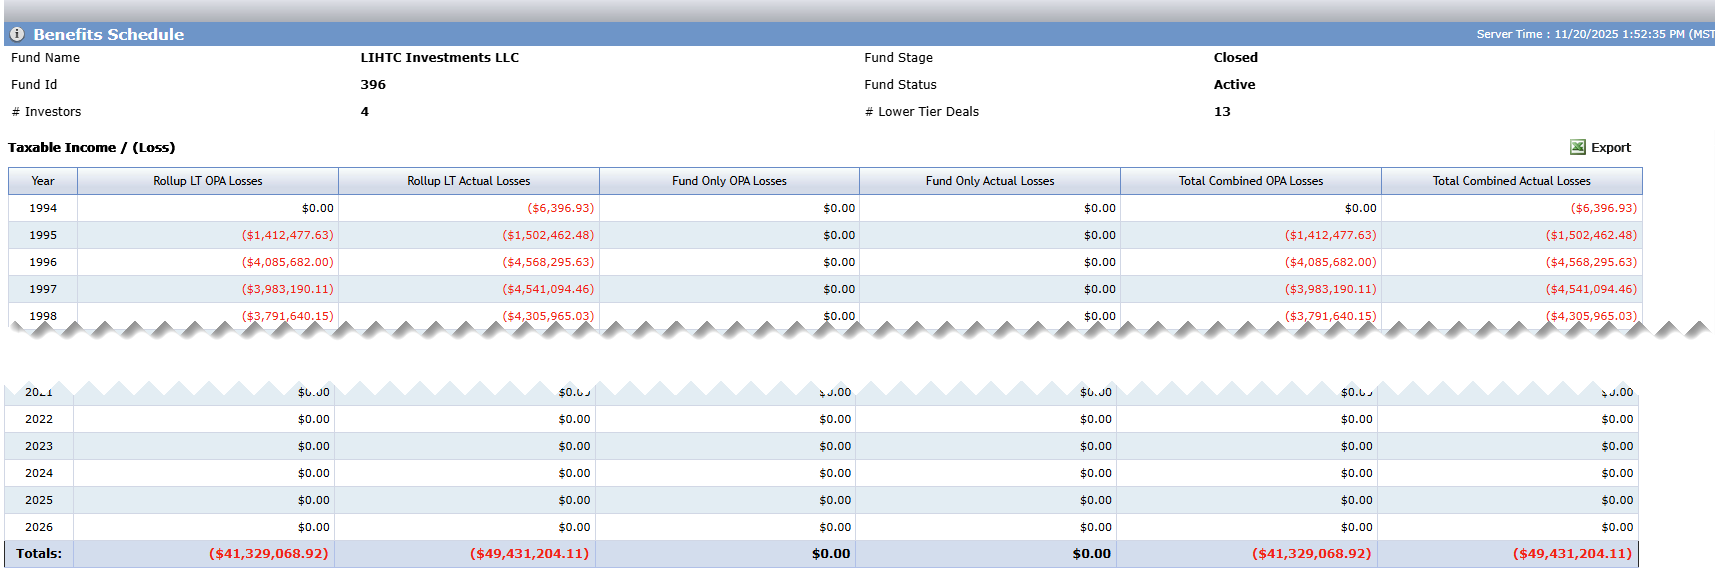1715x571 pixels.
Task: Click the Totals row label
Action: click(x=39, y=553)
